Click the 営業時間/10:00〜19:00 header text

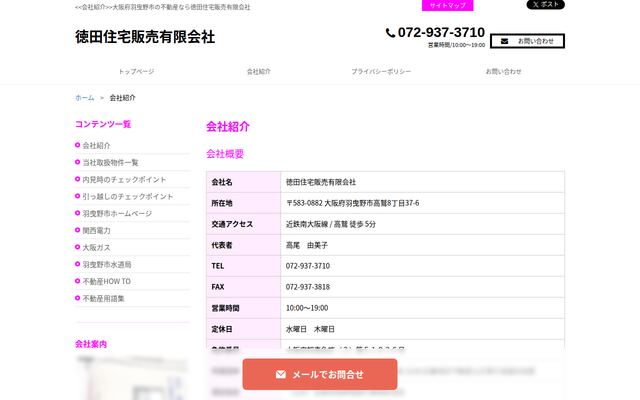click(456, 45)
